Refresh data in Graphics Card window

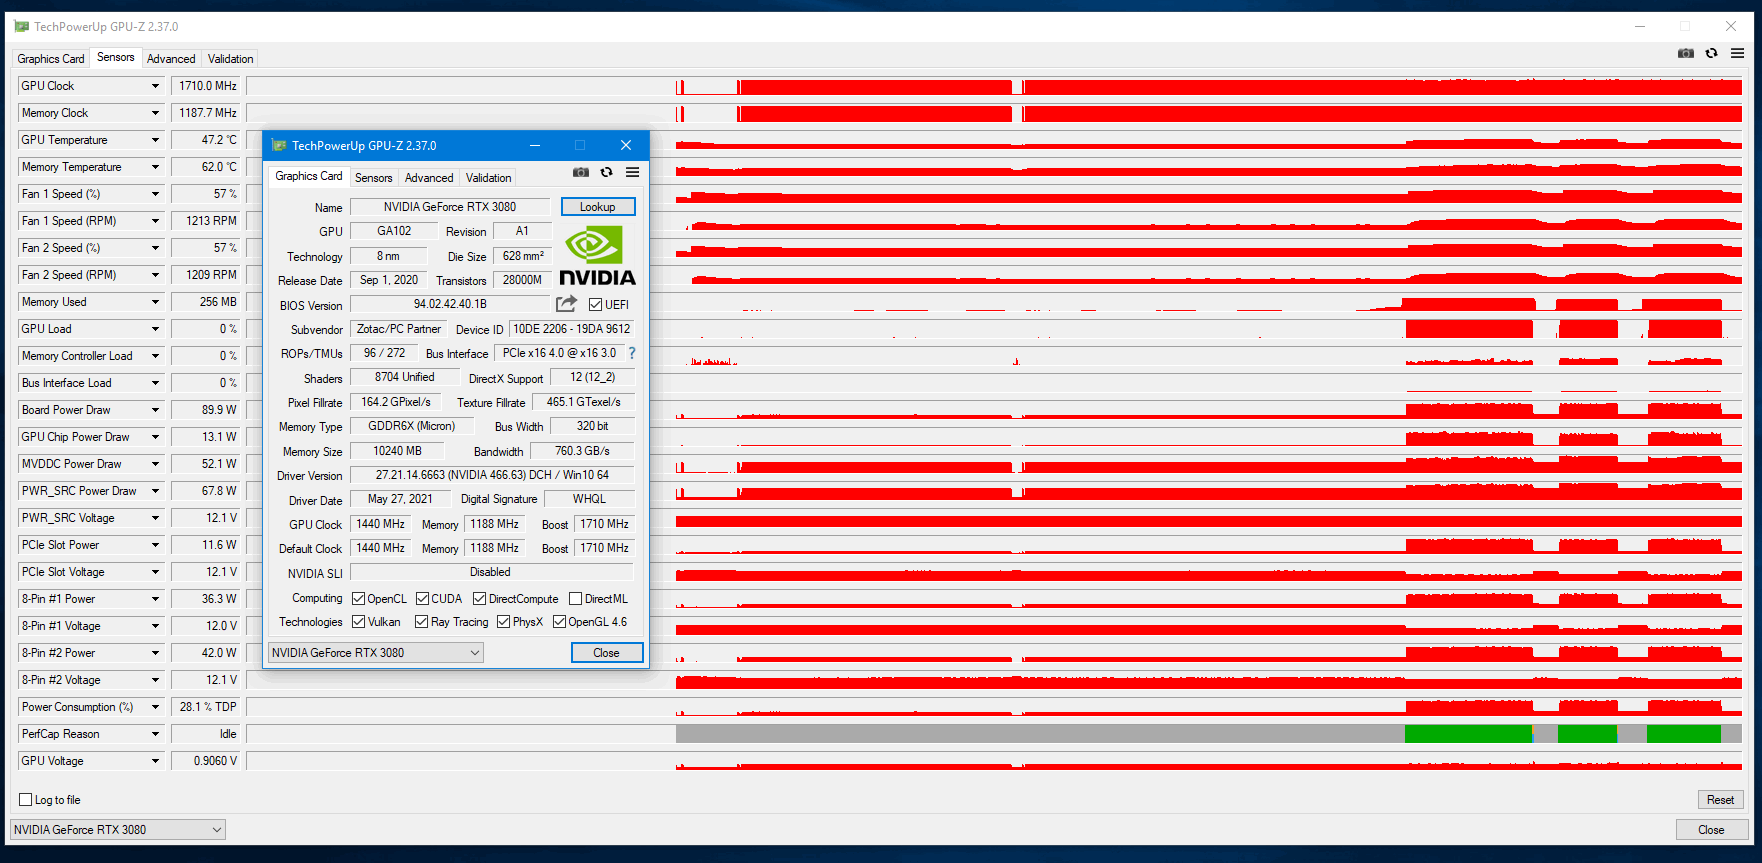coord(606,172)
